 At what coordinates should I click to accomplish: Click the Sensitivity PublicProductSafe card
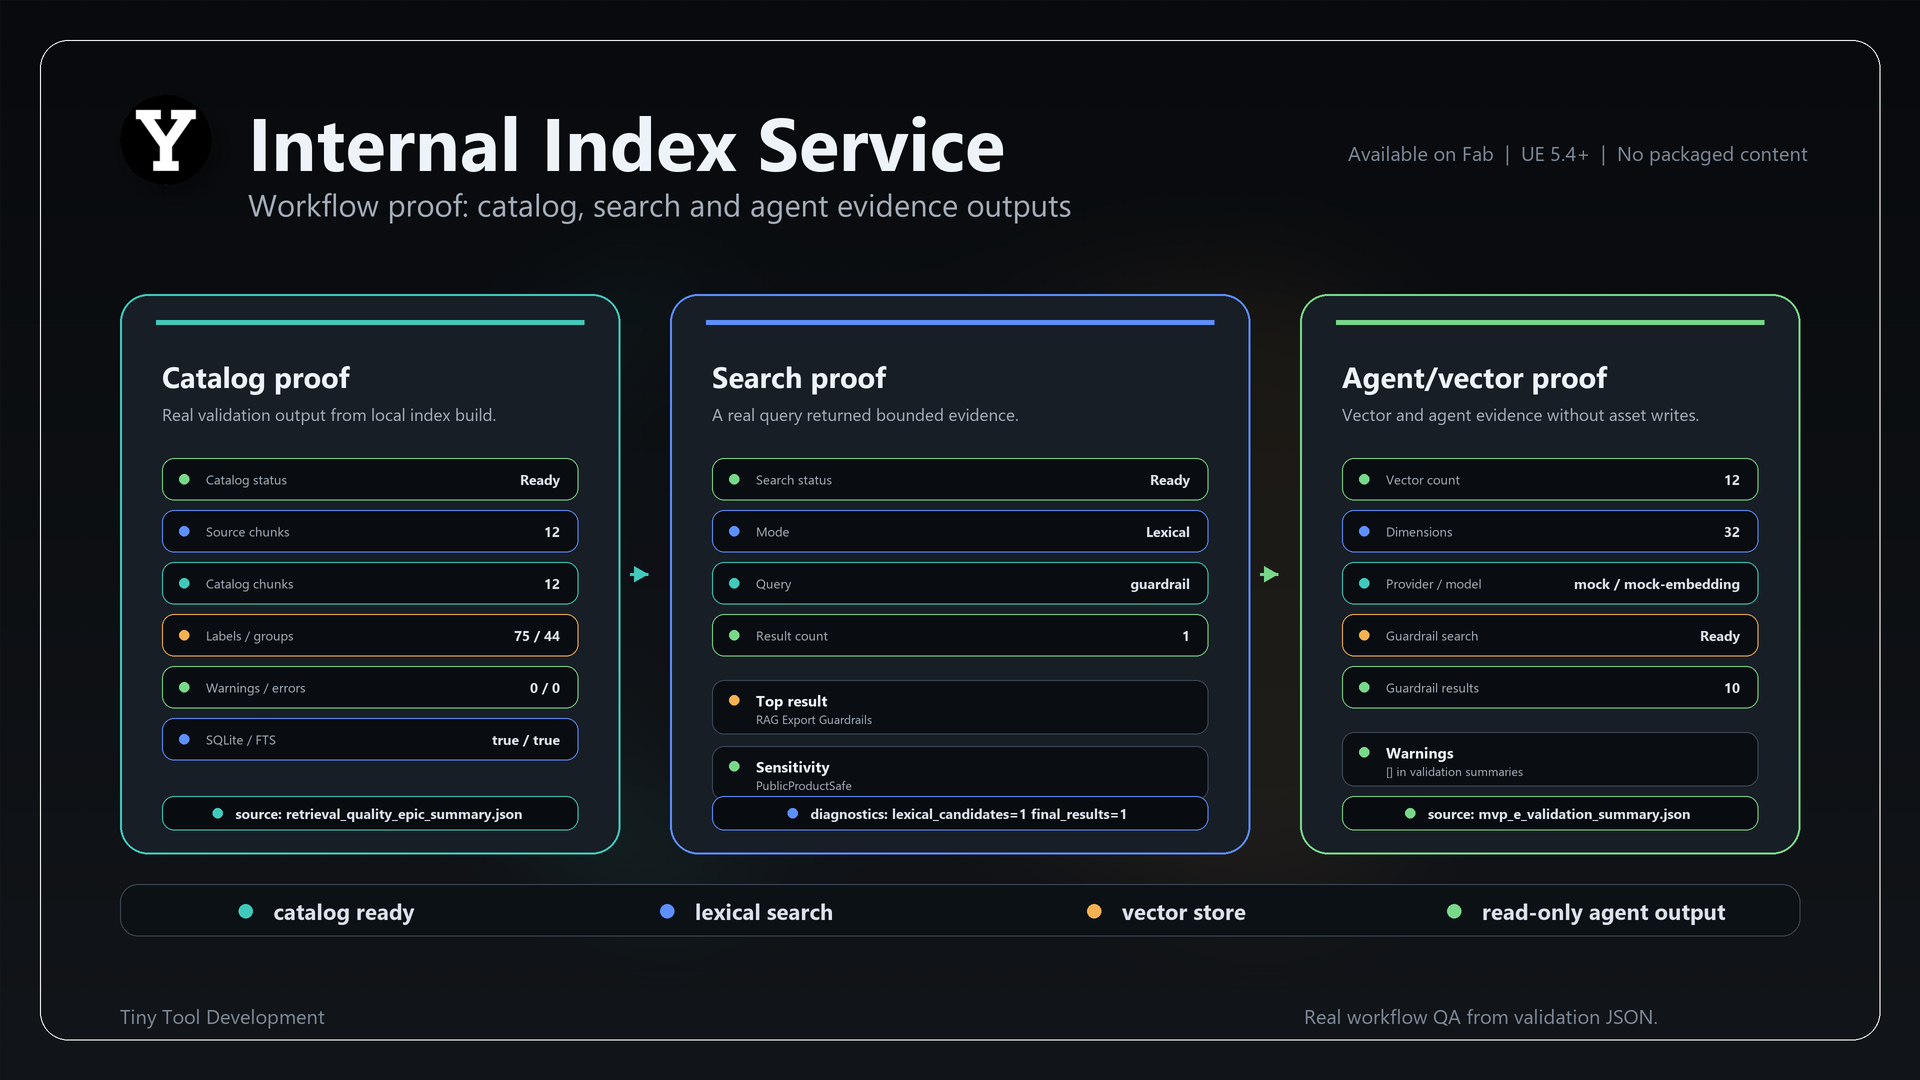pyautogui.click(x=960, y=772)
